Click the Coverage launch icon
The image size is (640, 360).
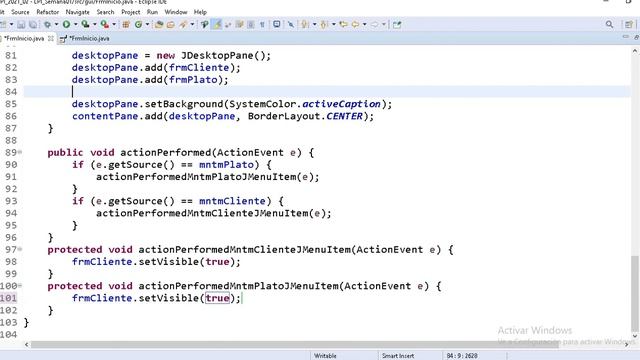click(x=85, y=24)
